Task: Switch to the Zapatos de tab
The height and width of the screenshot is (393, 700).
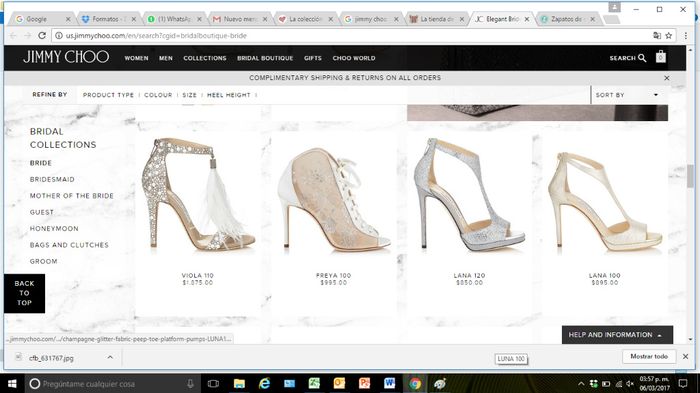Action: (x=568, y=19)
